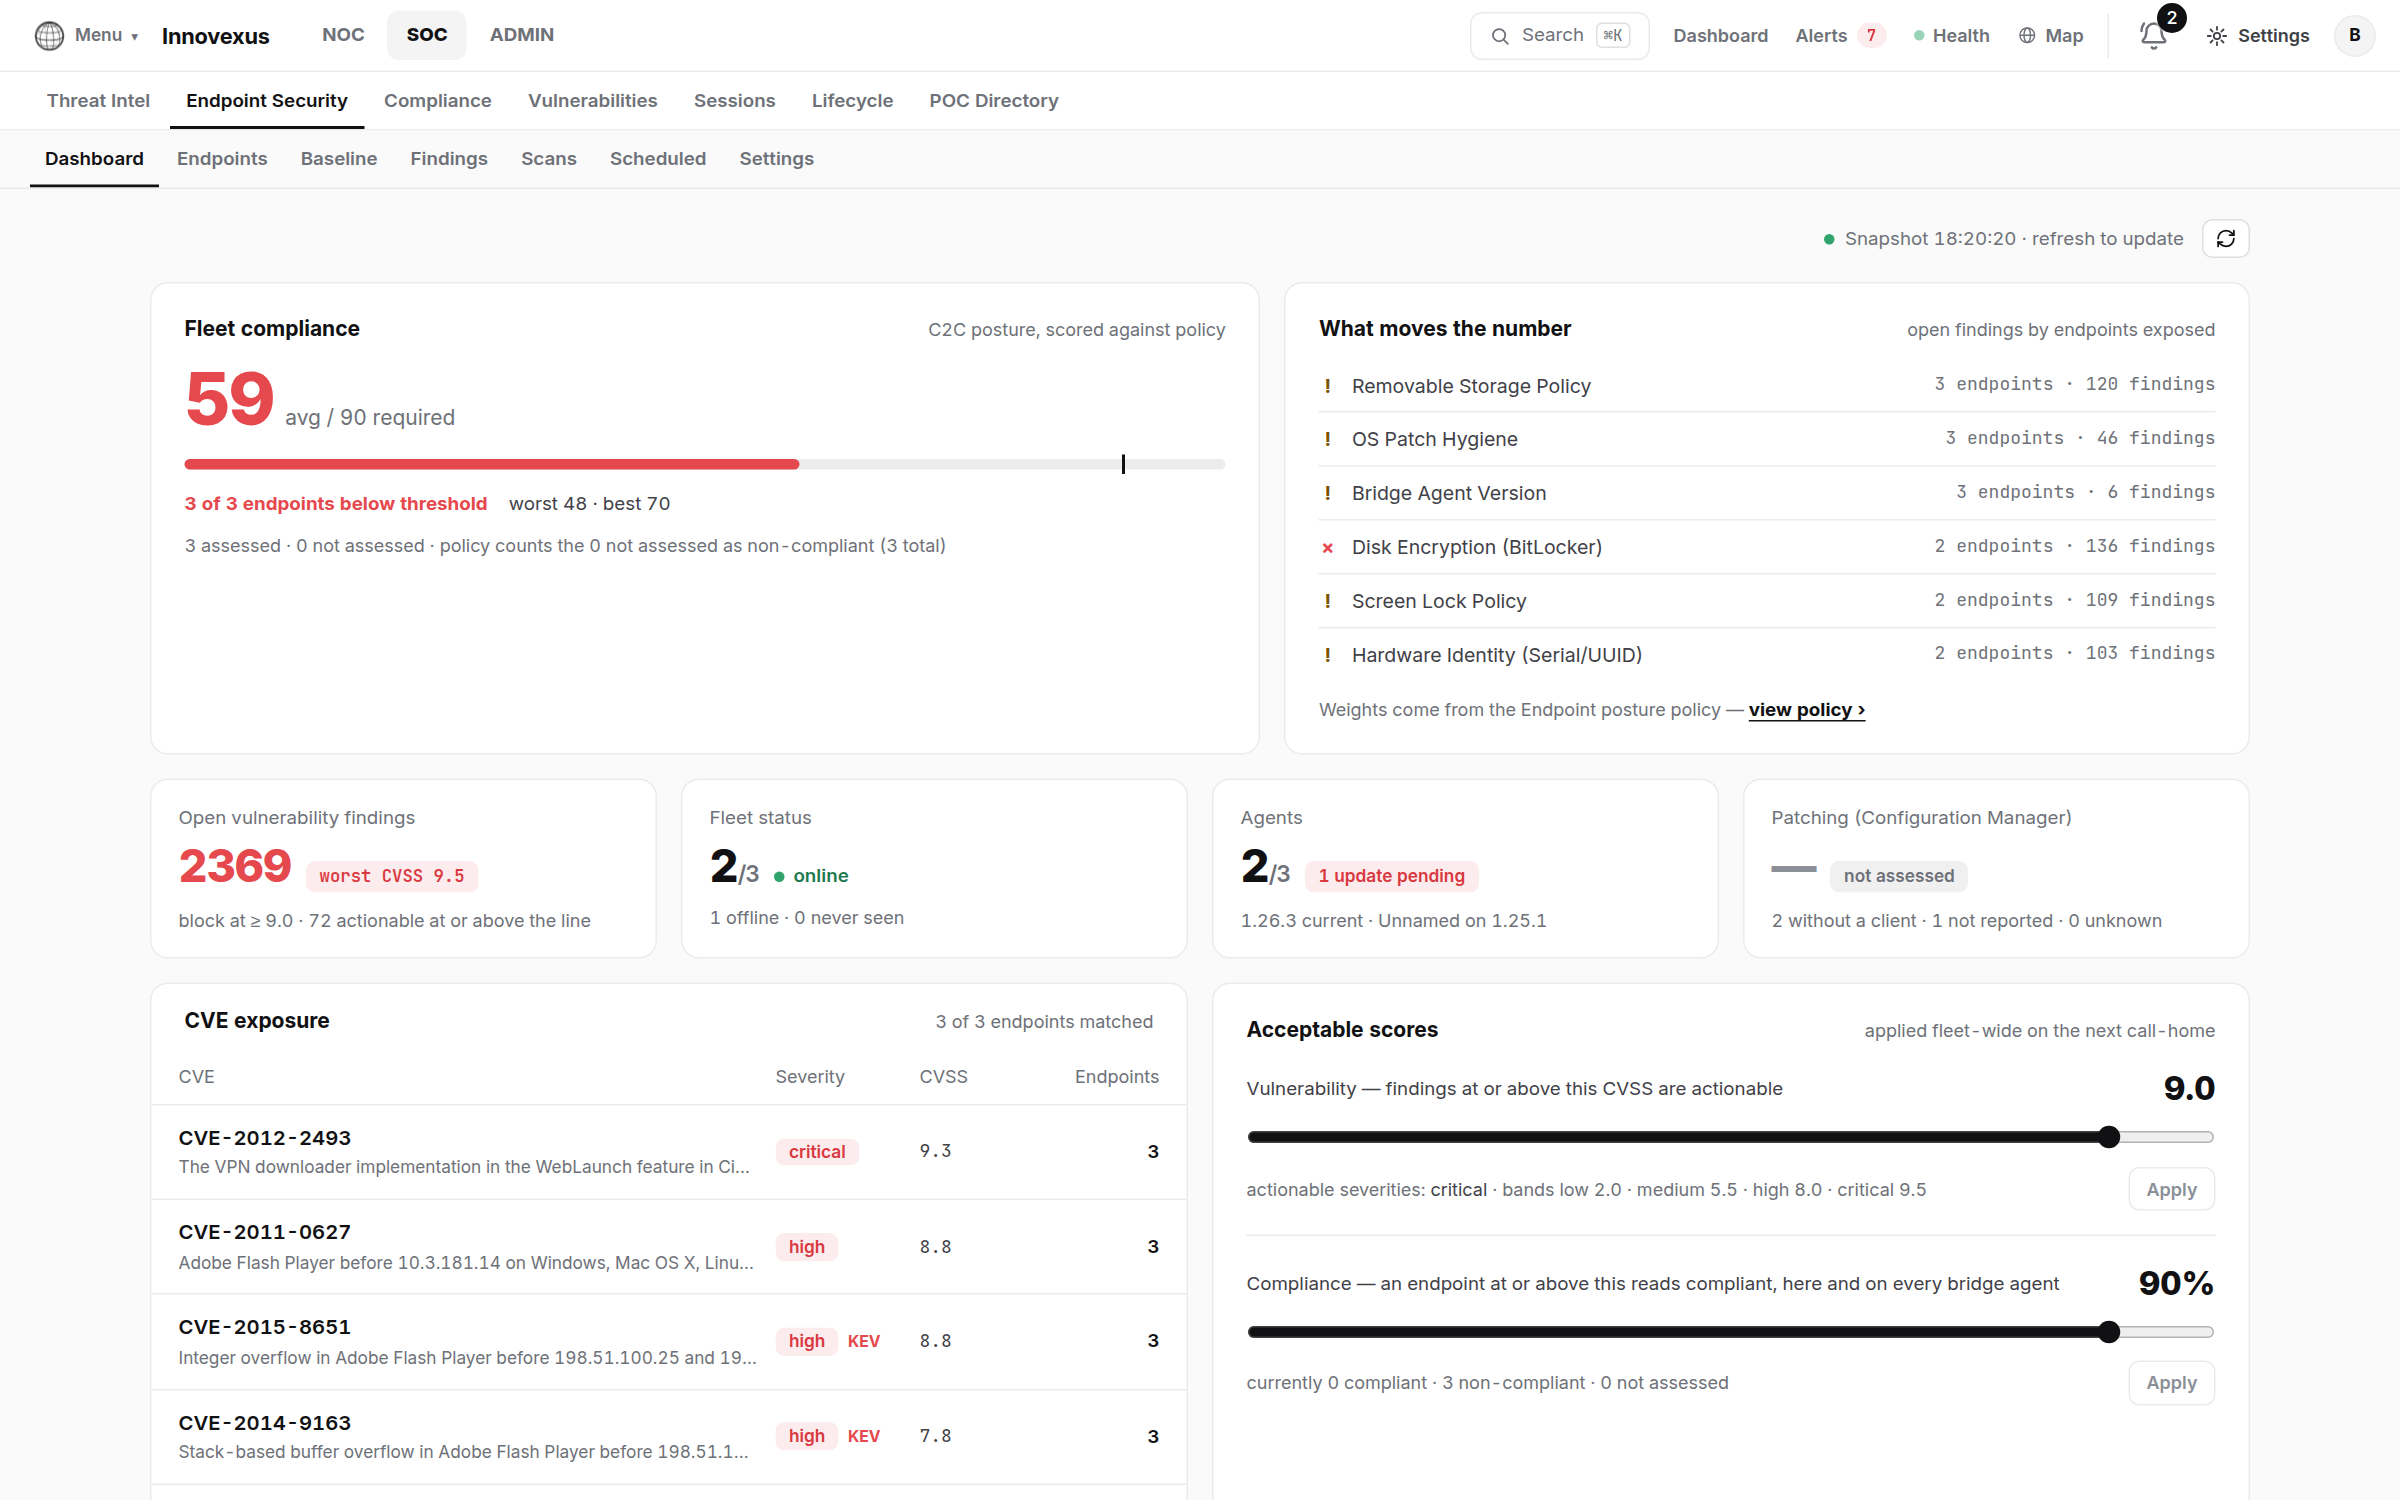The height and width of the screenshot is (1500, 2400).
Task: Open the Scheduled sub-tab
Action: [658, 159]
